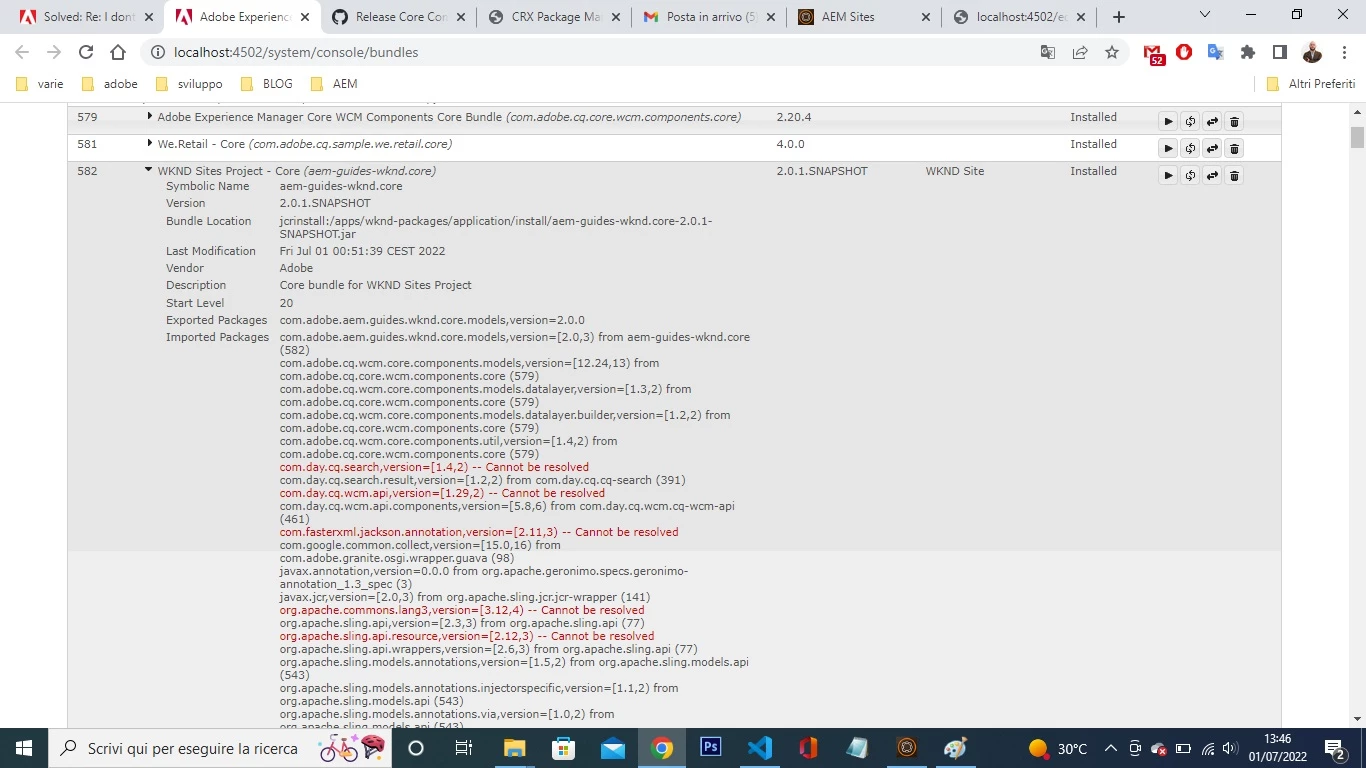Open the 'sviluppo' bookmarks folder
This screenshot has width=1366, height=768.
tap(190, 84)
